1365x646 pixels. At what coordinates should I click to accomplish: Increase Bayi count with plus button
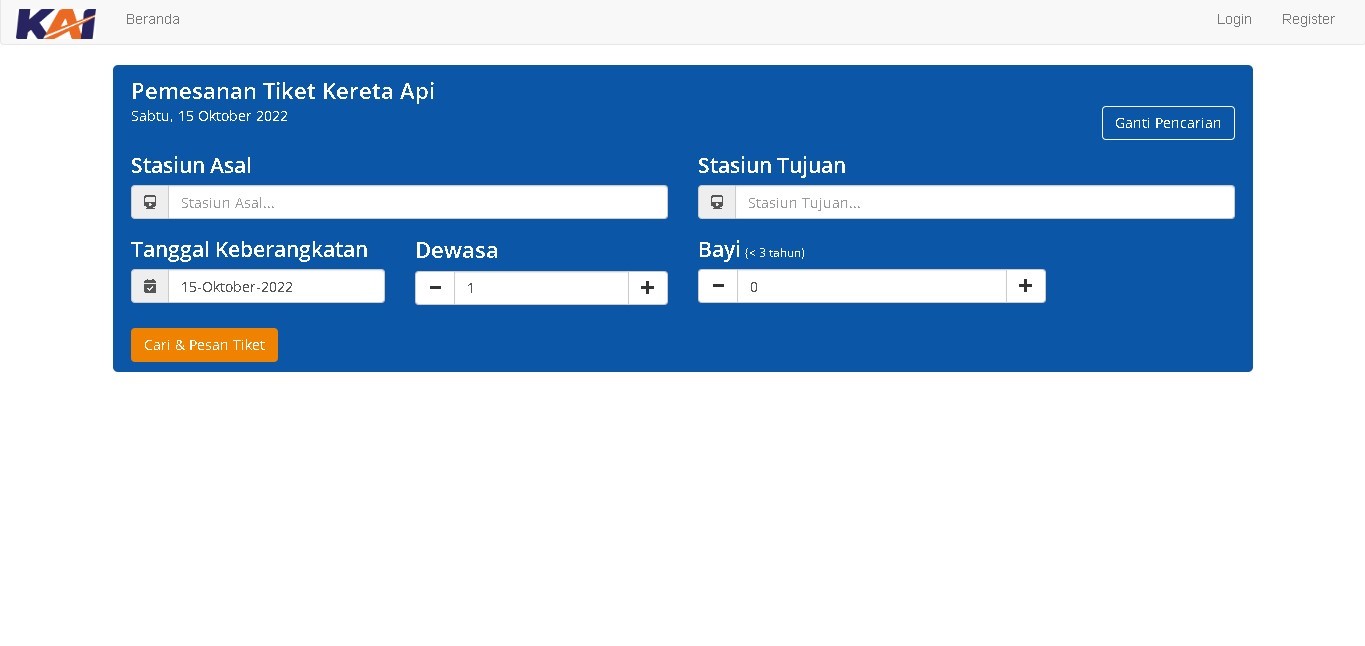(x=1025, y=286)
